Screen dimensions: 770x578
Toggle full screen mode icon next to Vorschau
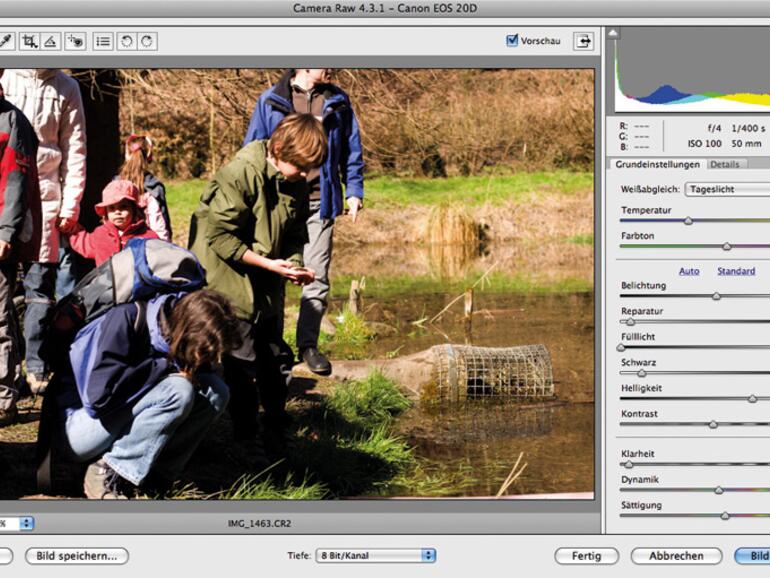point(583,41)
